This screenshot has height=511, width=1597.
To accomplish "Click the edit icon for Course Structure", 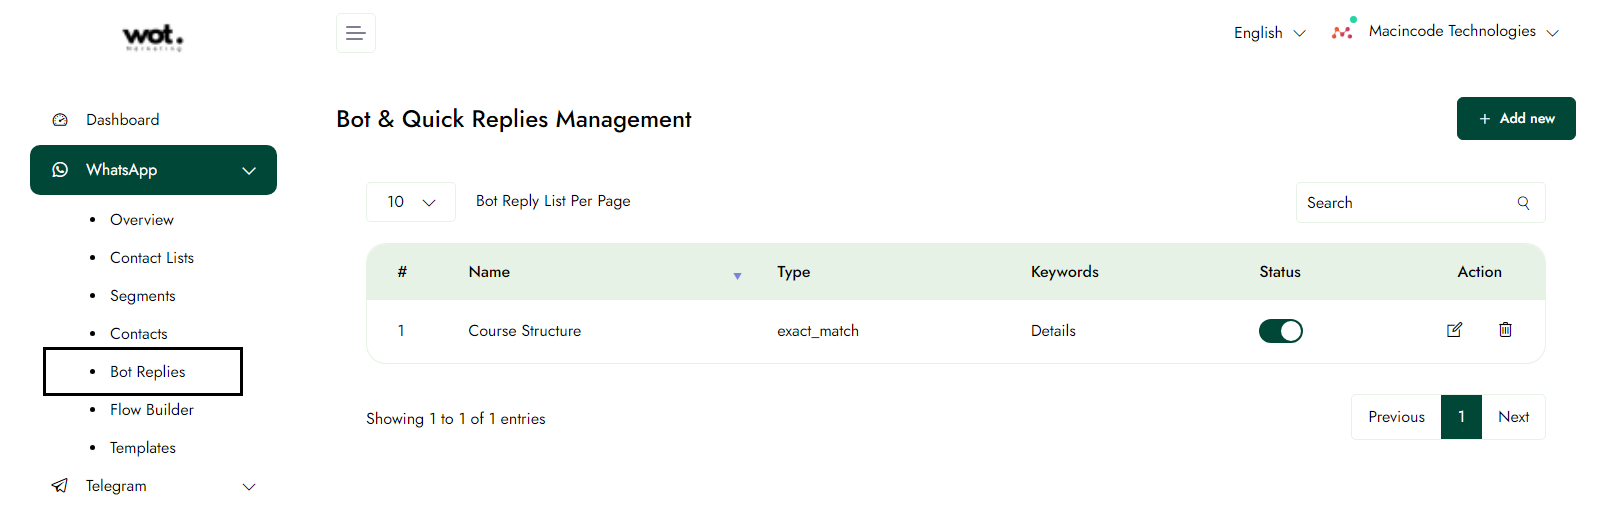I will pyautogui.click(x=1454, y=330).
